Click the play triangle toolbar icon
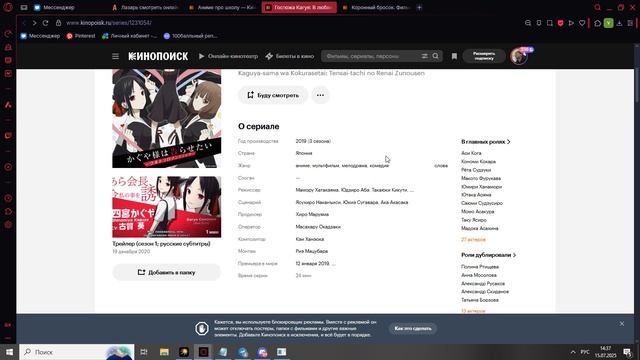640x360 pixels. click(x=571, y=23)
